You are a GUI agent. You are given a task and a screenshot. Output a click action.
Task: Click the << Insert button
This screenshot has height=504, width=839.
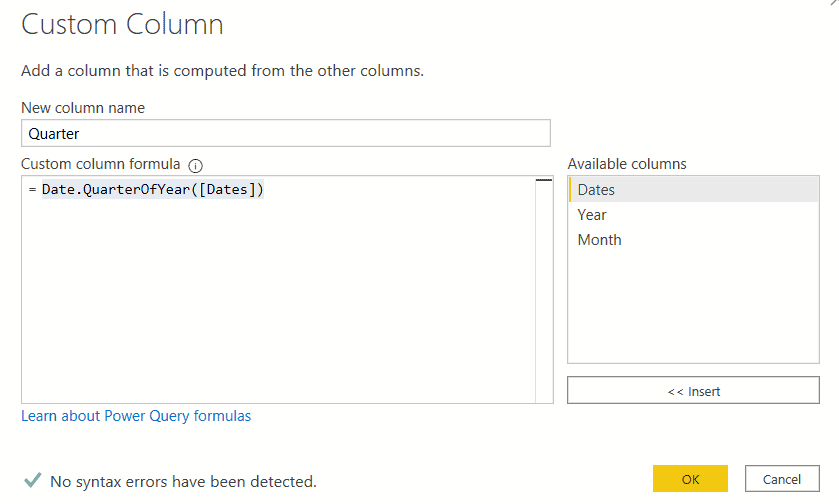[693, 391]
